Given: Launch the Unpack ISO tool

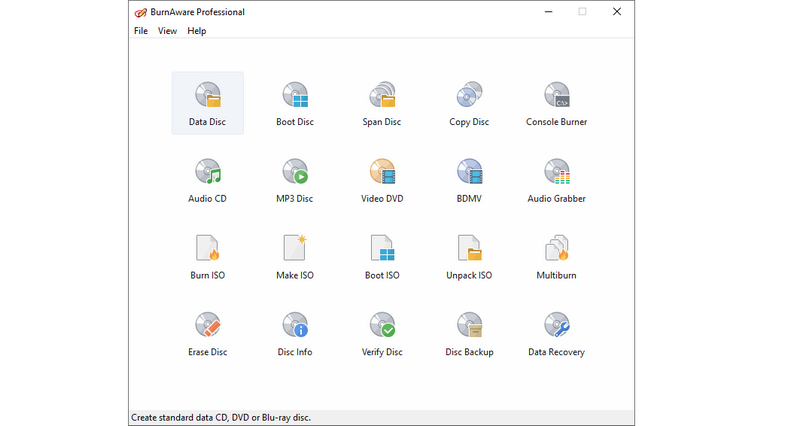Looking at the screenshot, I should click(469, 257).
